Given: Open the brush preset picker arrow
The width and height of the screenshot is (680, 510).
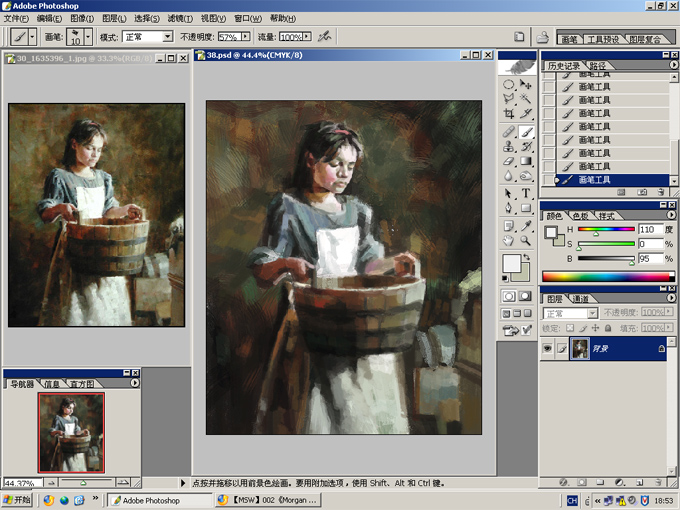Looking at the screenshot, I should point(88,37).
